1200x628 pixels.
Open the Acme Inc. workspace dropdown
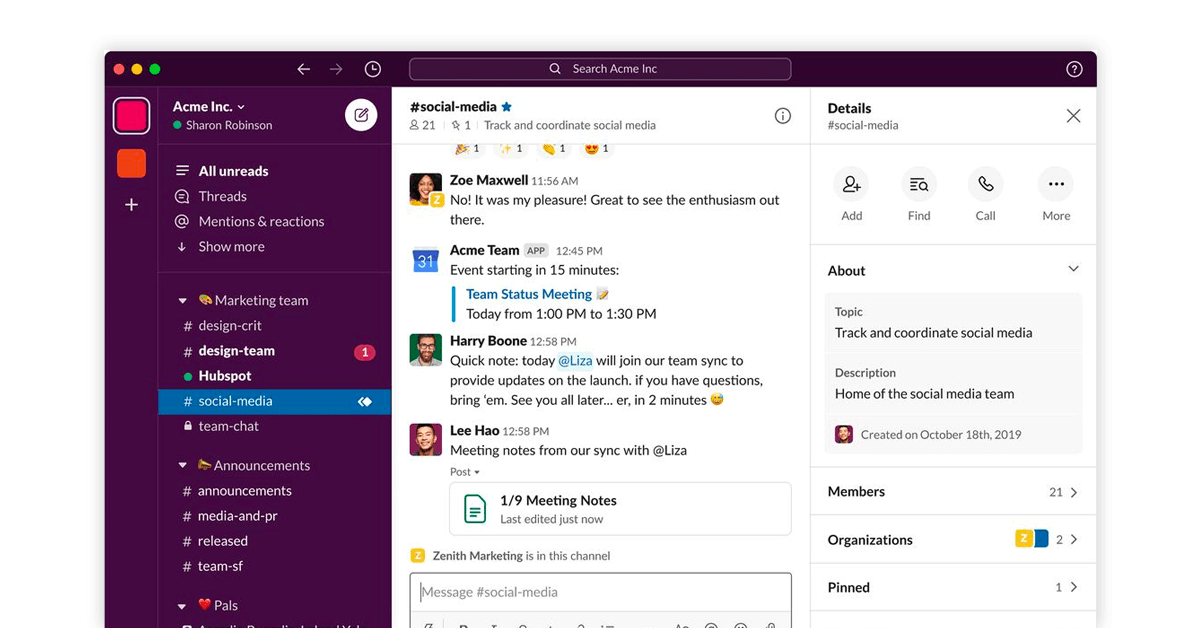click(209, 107)
